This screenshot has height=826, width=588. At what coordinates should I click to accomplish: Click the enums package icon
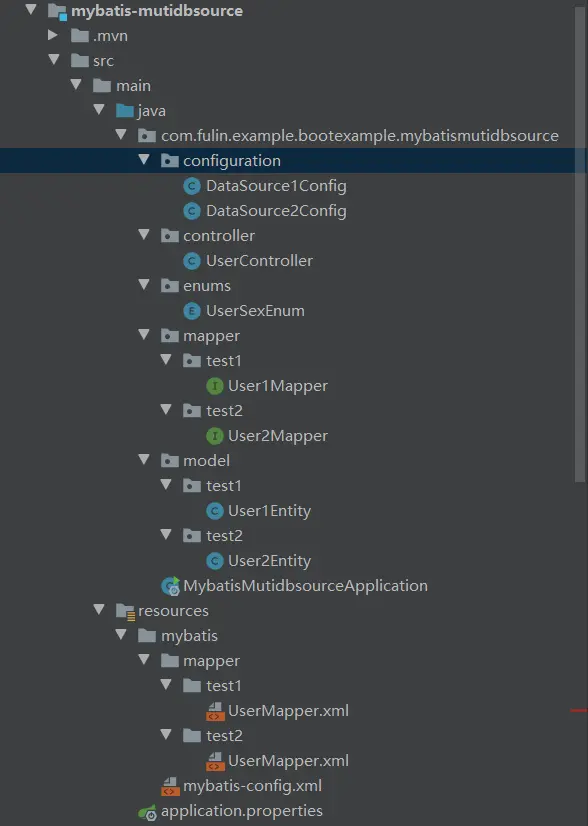click(x=169, y=286)
